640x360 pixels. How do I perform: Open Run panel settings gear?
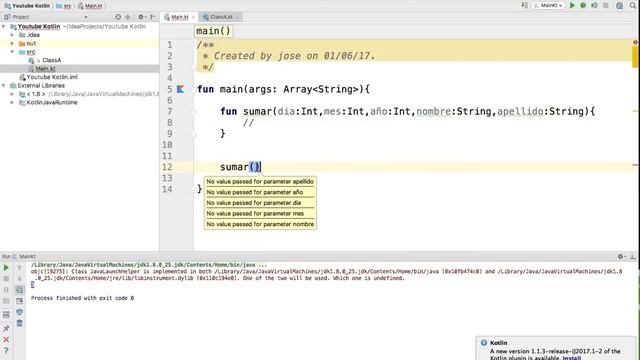[x=621, y=256]
